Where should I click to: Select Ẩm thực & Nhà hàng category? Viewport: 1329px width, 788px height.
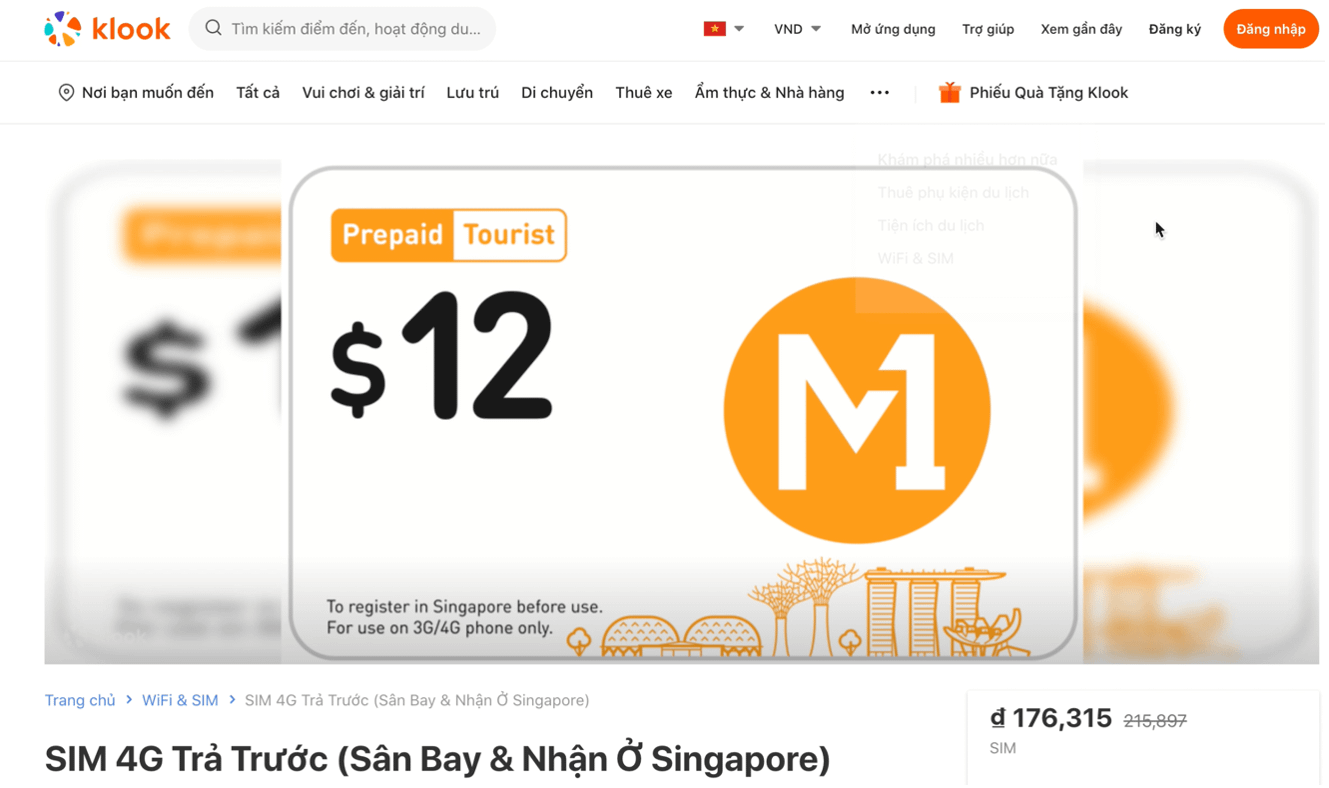click(769, 92)
